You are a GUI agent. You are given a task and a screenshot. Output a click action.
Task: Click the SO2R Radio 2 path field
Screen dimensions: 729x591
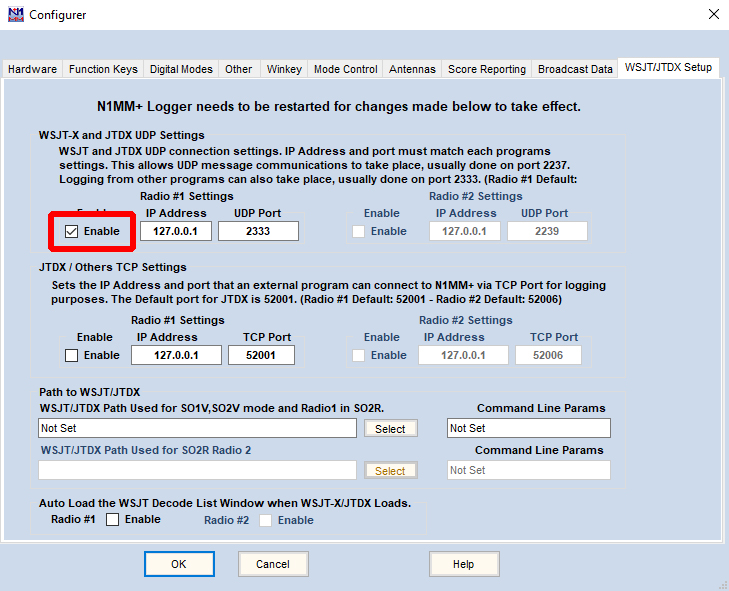tap(198, 470)
